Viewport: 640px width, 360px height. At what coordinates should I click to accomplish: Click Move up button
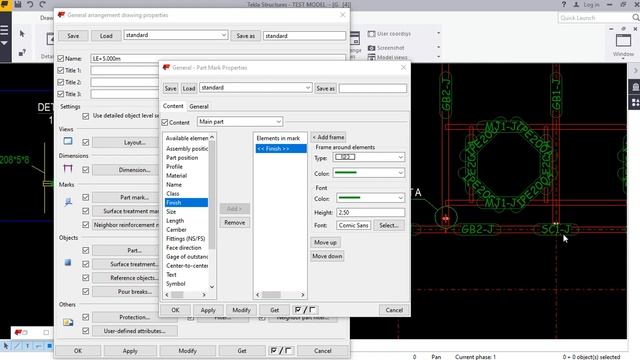tap(325, 242)
